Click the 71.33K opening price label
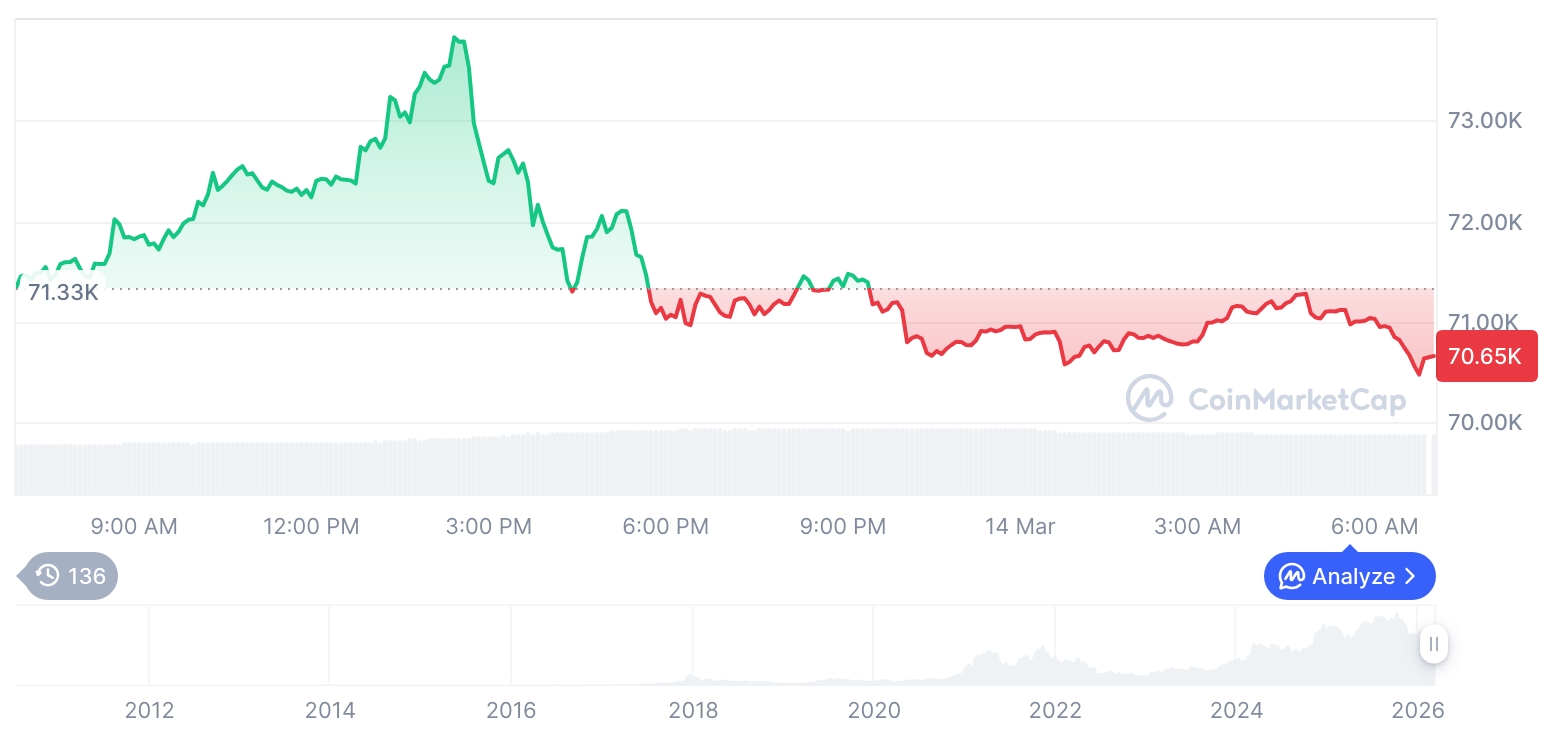This screenshot has height=732, width=1566. point(62,293)
